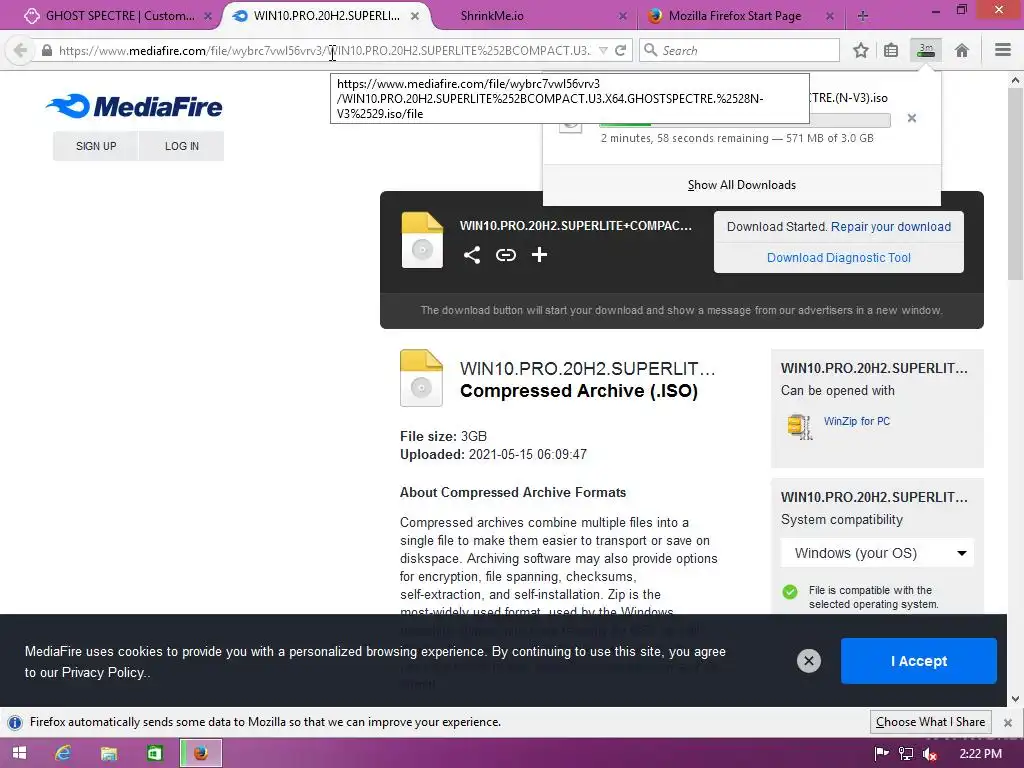Close the Firefox data notification bar
The height and width of the screenshot is (768, 1024).
click(1008, 722)
